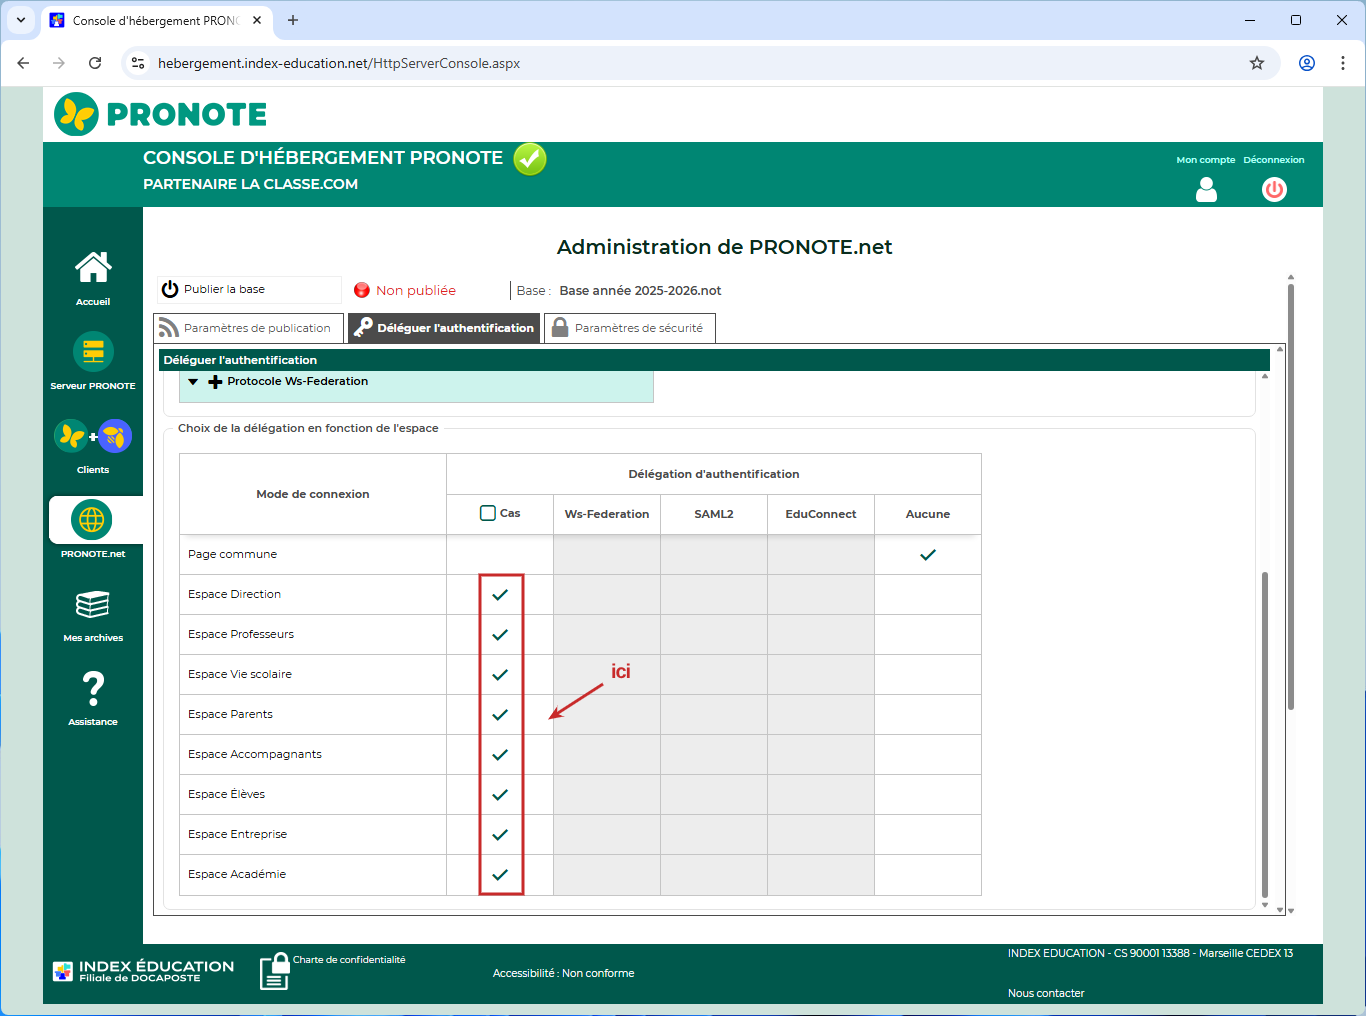View site information icon in address bar

tap(138, 63)
